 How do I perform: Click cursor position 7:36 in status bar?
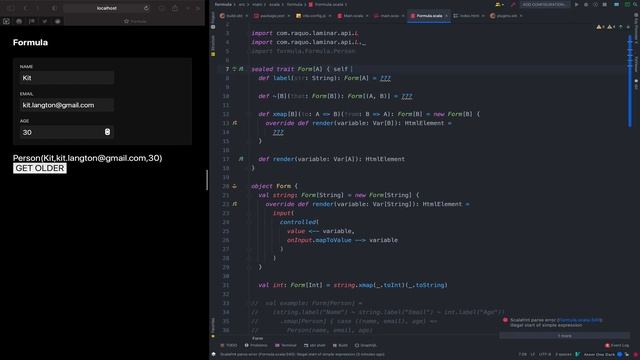click(x=522, y=354)
